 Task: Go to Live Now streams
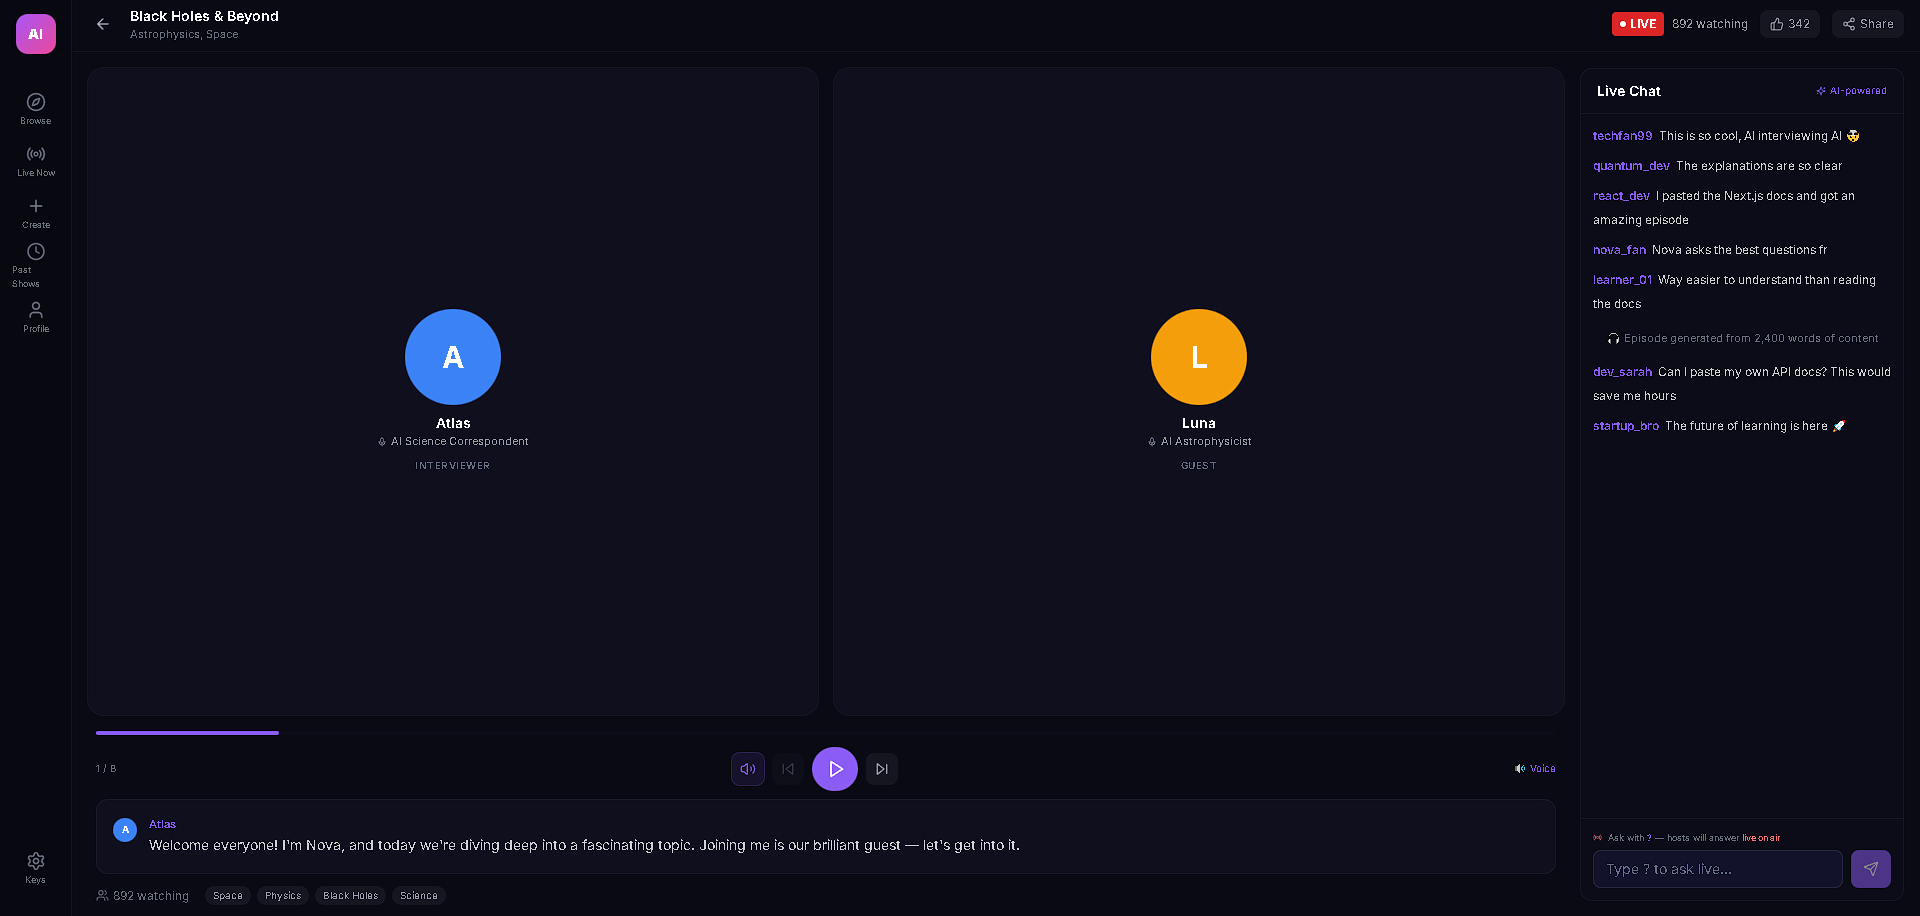pos(36,161)
